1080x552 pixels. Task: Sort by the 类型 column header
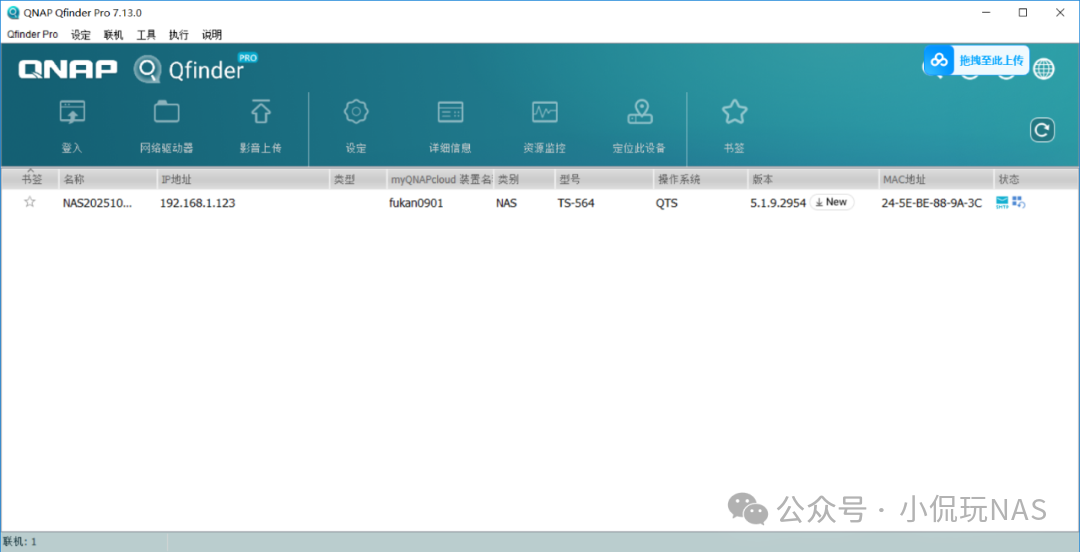pos(358,179)
